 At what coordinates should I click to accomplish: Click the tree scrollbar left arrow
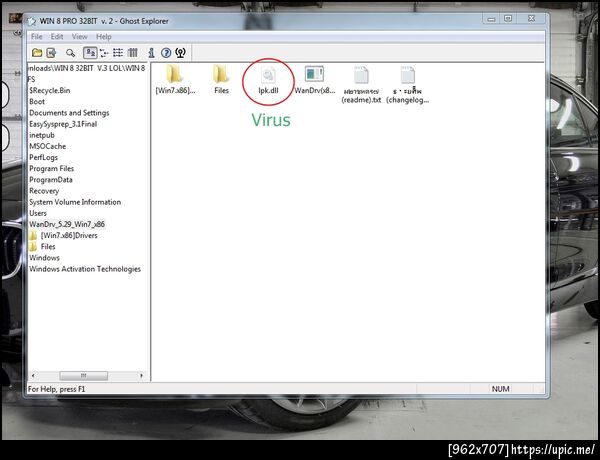pyautogui.click(x=33, y=375)
